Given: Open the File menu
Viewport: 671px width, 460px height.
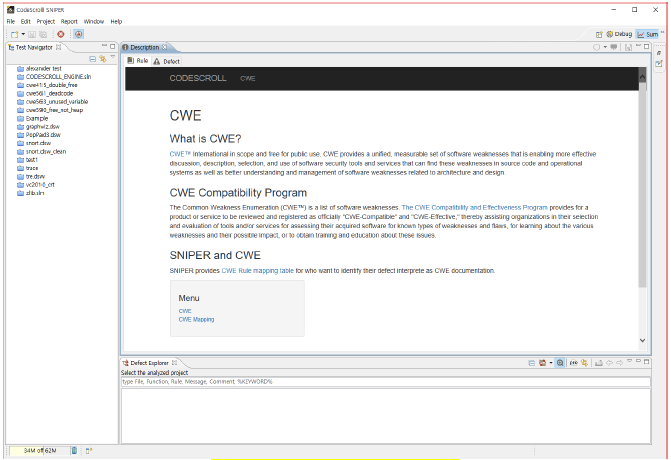Looking at the screenshot, I should pyautogui.click(x=11, y=21).
